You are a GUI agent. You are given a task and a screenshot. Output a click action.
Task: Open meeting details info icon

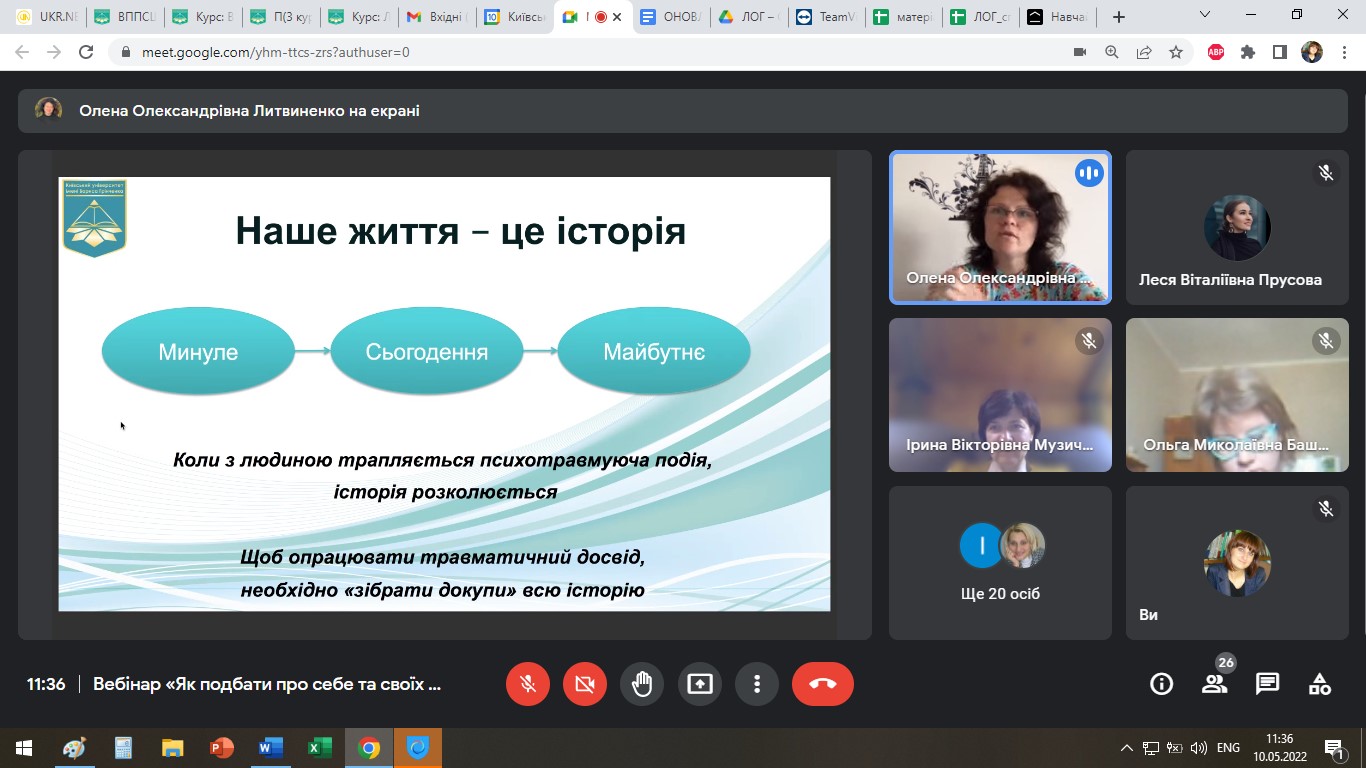1161,684
